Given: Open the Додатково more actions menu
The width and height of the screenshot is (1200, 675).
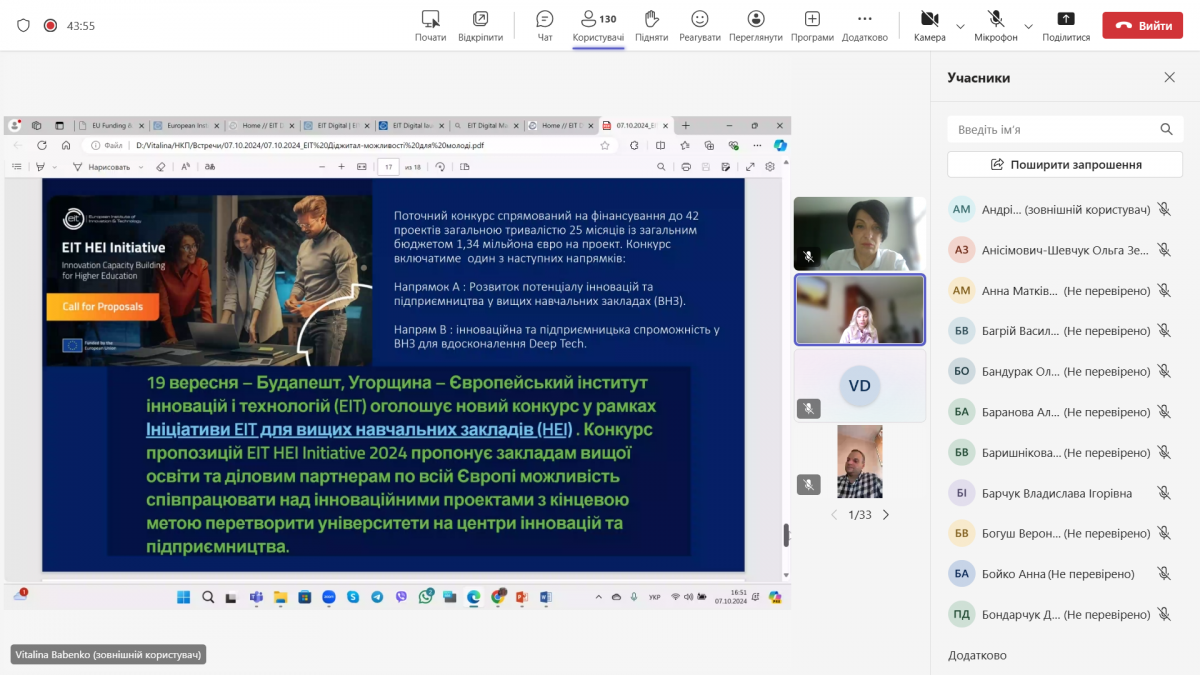Looking at the screenshot, I should [865, 26].
